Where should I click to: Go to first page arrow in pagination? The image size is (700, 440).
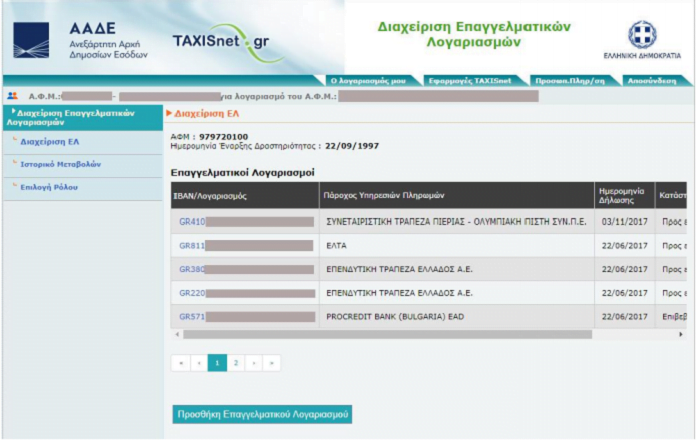181,363
